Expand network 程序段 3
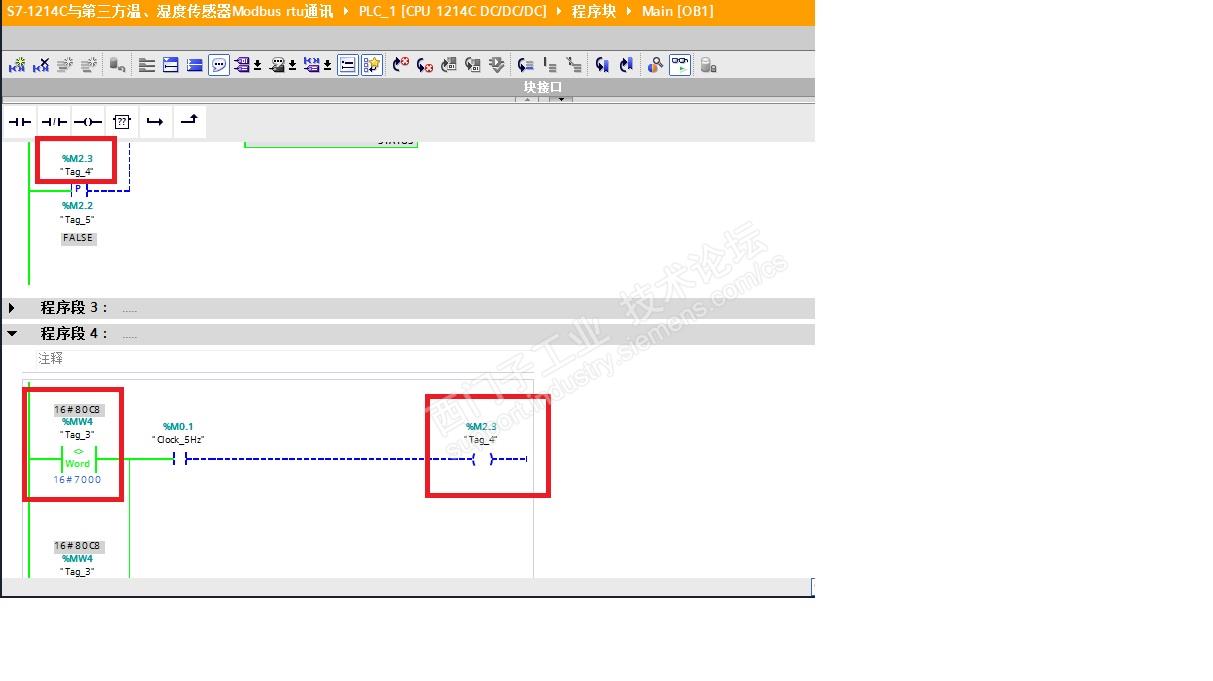 click(x=12, y=308)
